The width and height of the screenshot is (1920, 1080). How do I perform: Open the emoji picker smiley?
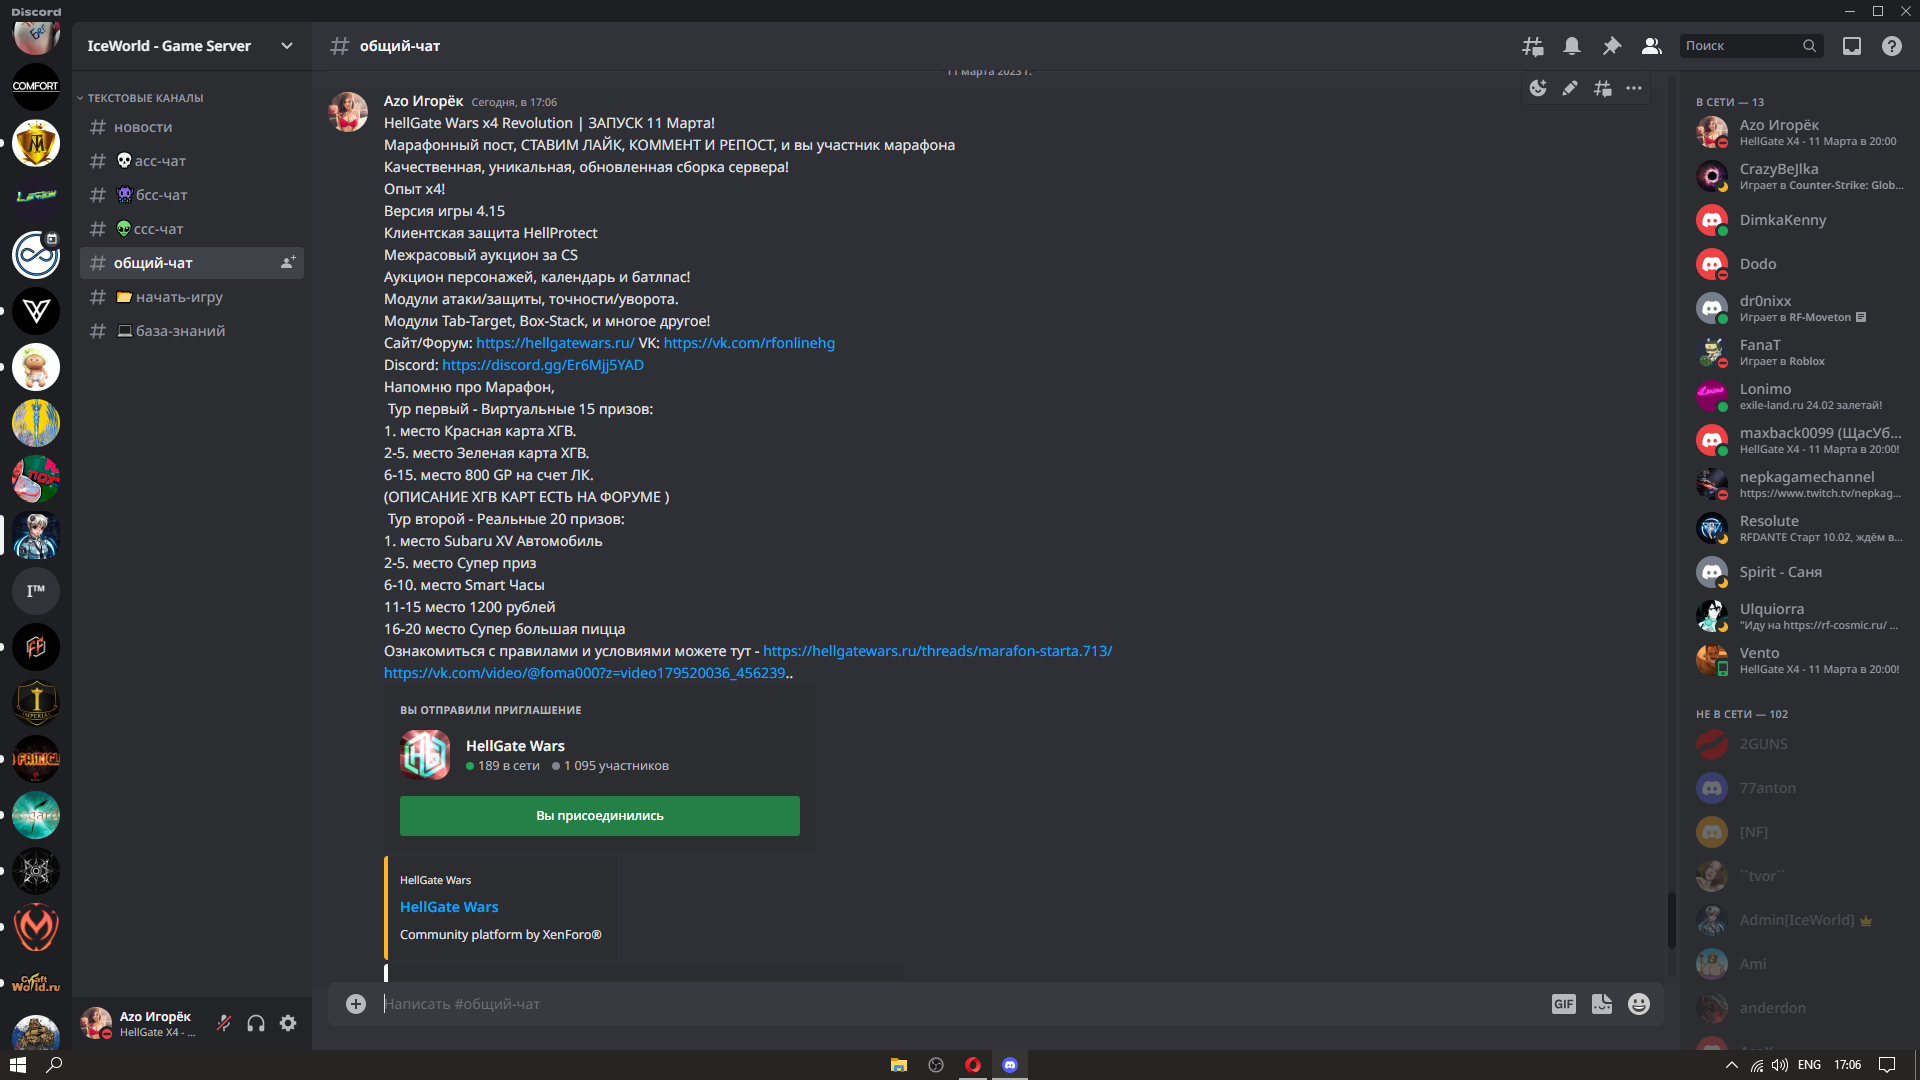click(1639, 1004)
